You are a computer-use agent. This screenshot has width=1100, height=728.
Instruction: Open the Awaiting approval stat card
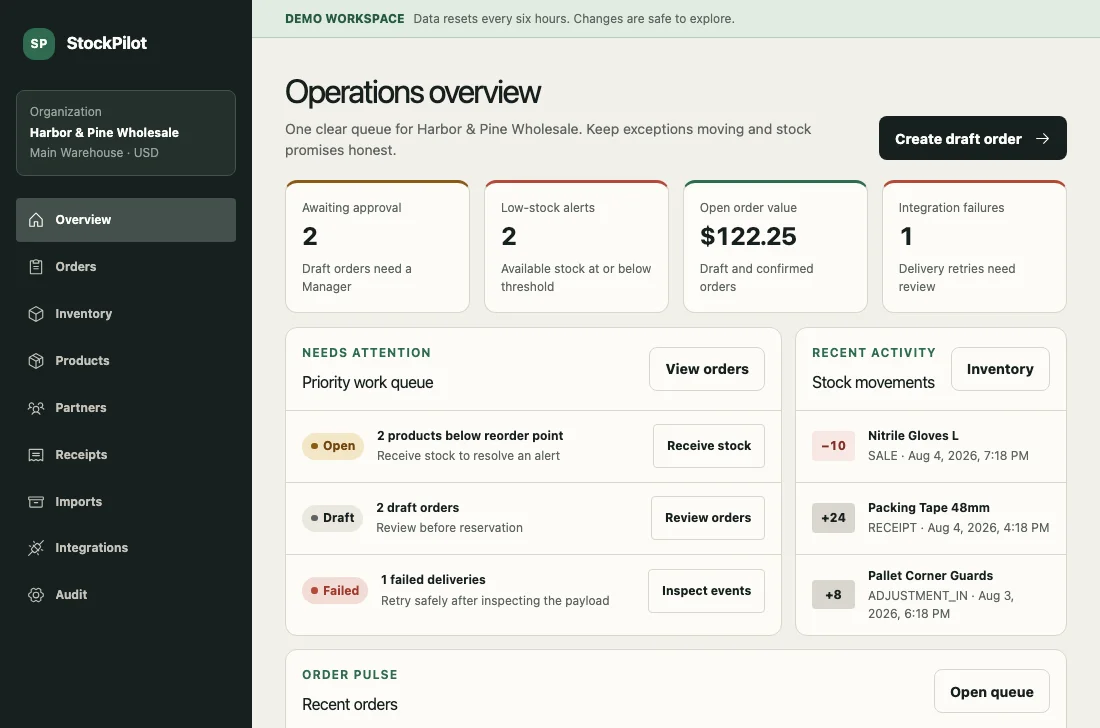click(x=377, y=246)
